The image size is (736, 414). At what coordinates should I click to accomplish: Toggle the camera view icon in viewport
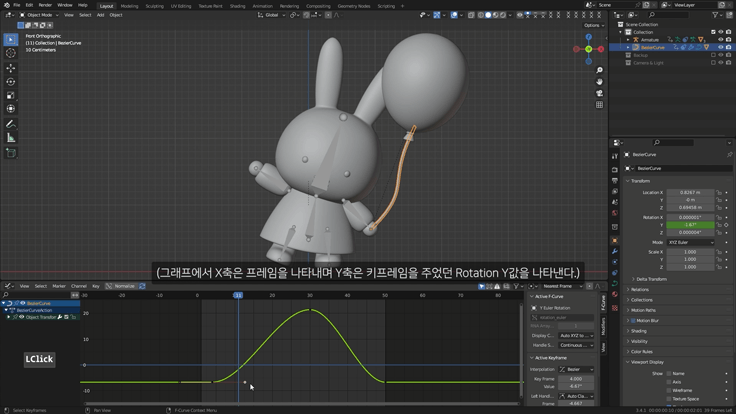click(x=599, y=93)
